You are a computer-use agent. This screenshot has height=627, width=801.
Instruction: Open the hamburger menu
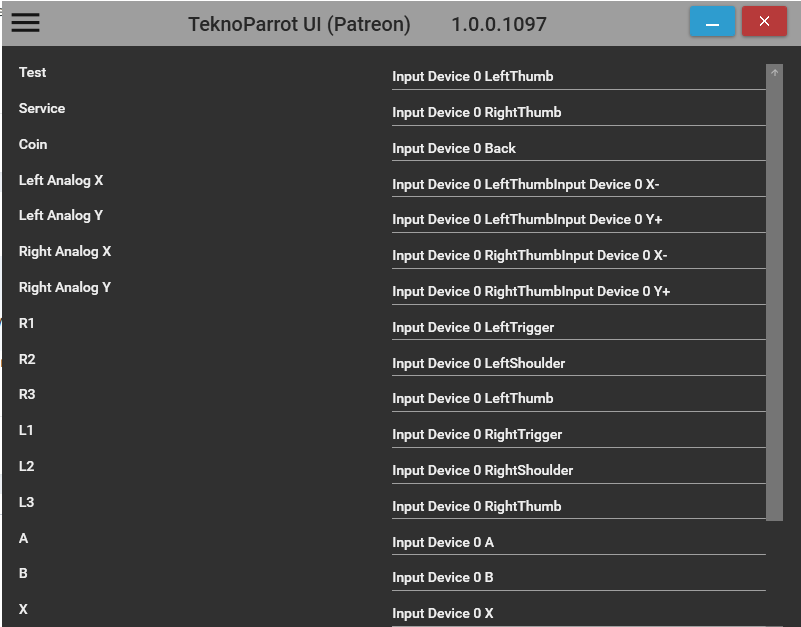pyautogui.click(x=26, y=23)
